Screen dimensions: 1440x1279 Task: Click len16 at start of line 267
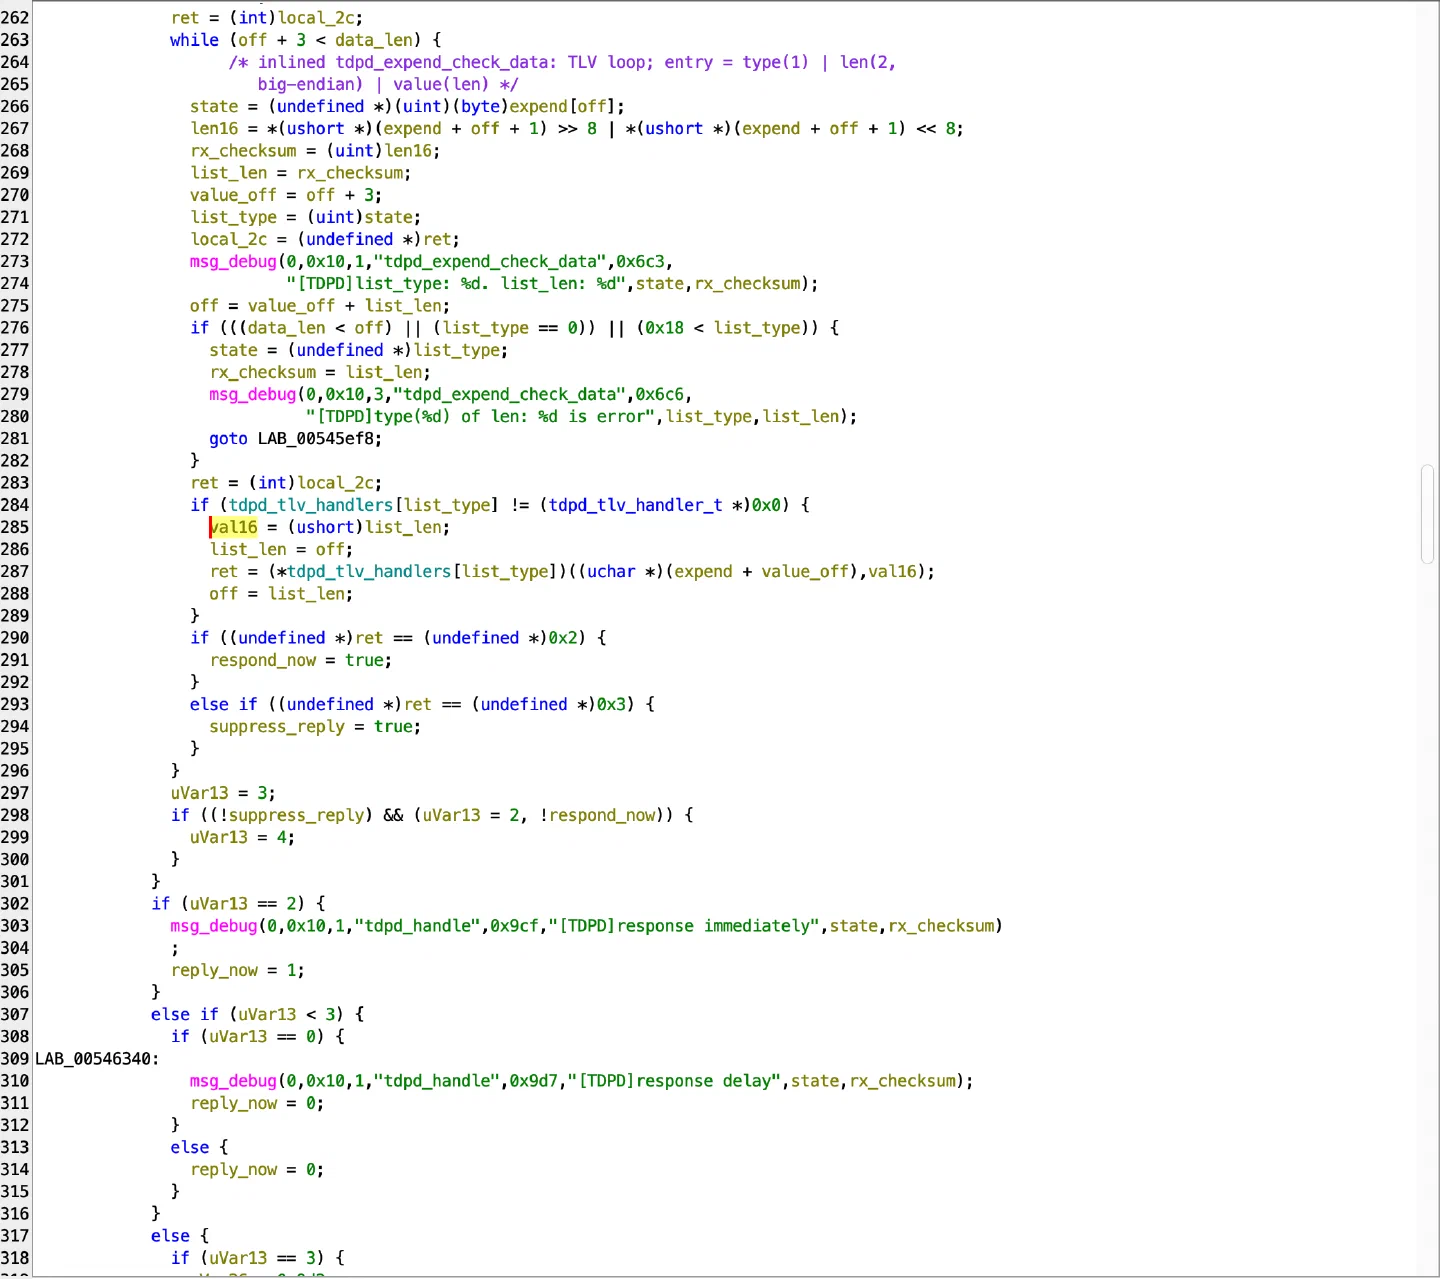click(x=215, y=128)
